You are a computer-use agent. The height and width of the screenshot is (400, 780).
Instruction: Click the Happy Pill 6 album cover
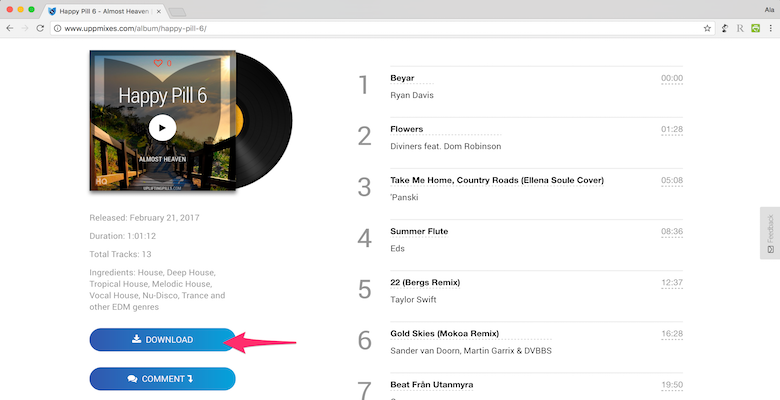pos(163,120)
